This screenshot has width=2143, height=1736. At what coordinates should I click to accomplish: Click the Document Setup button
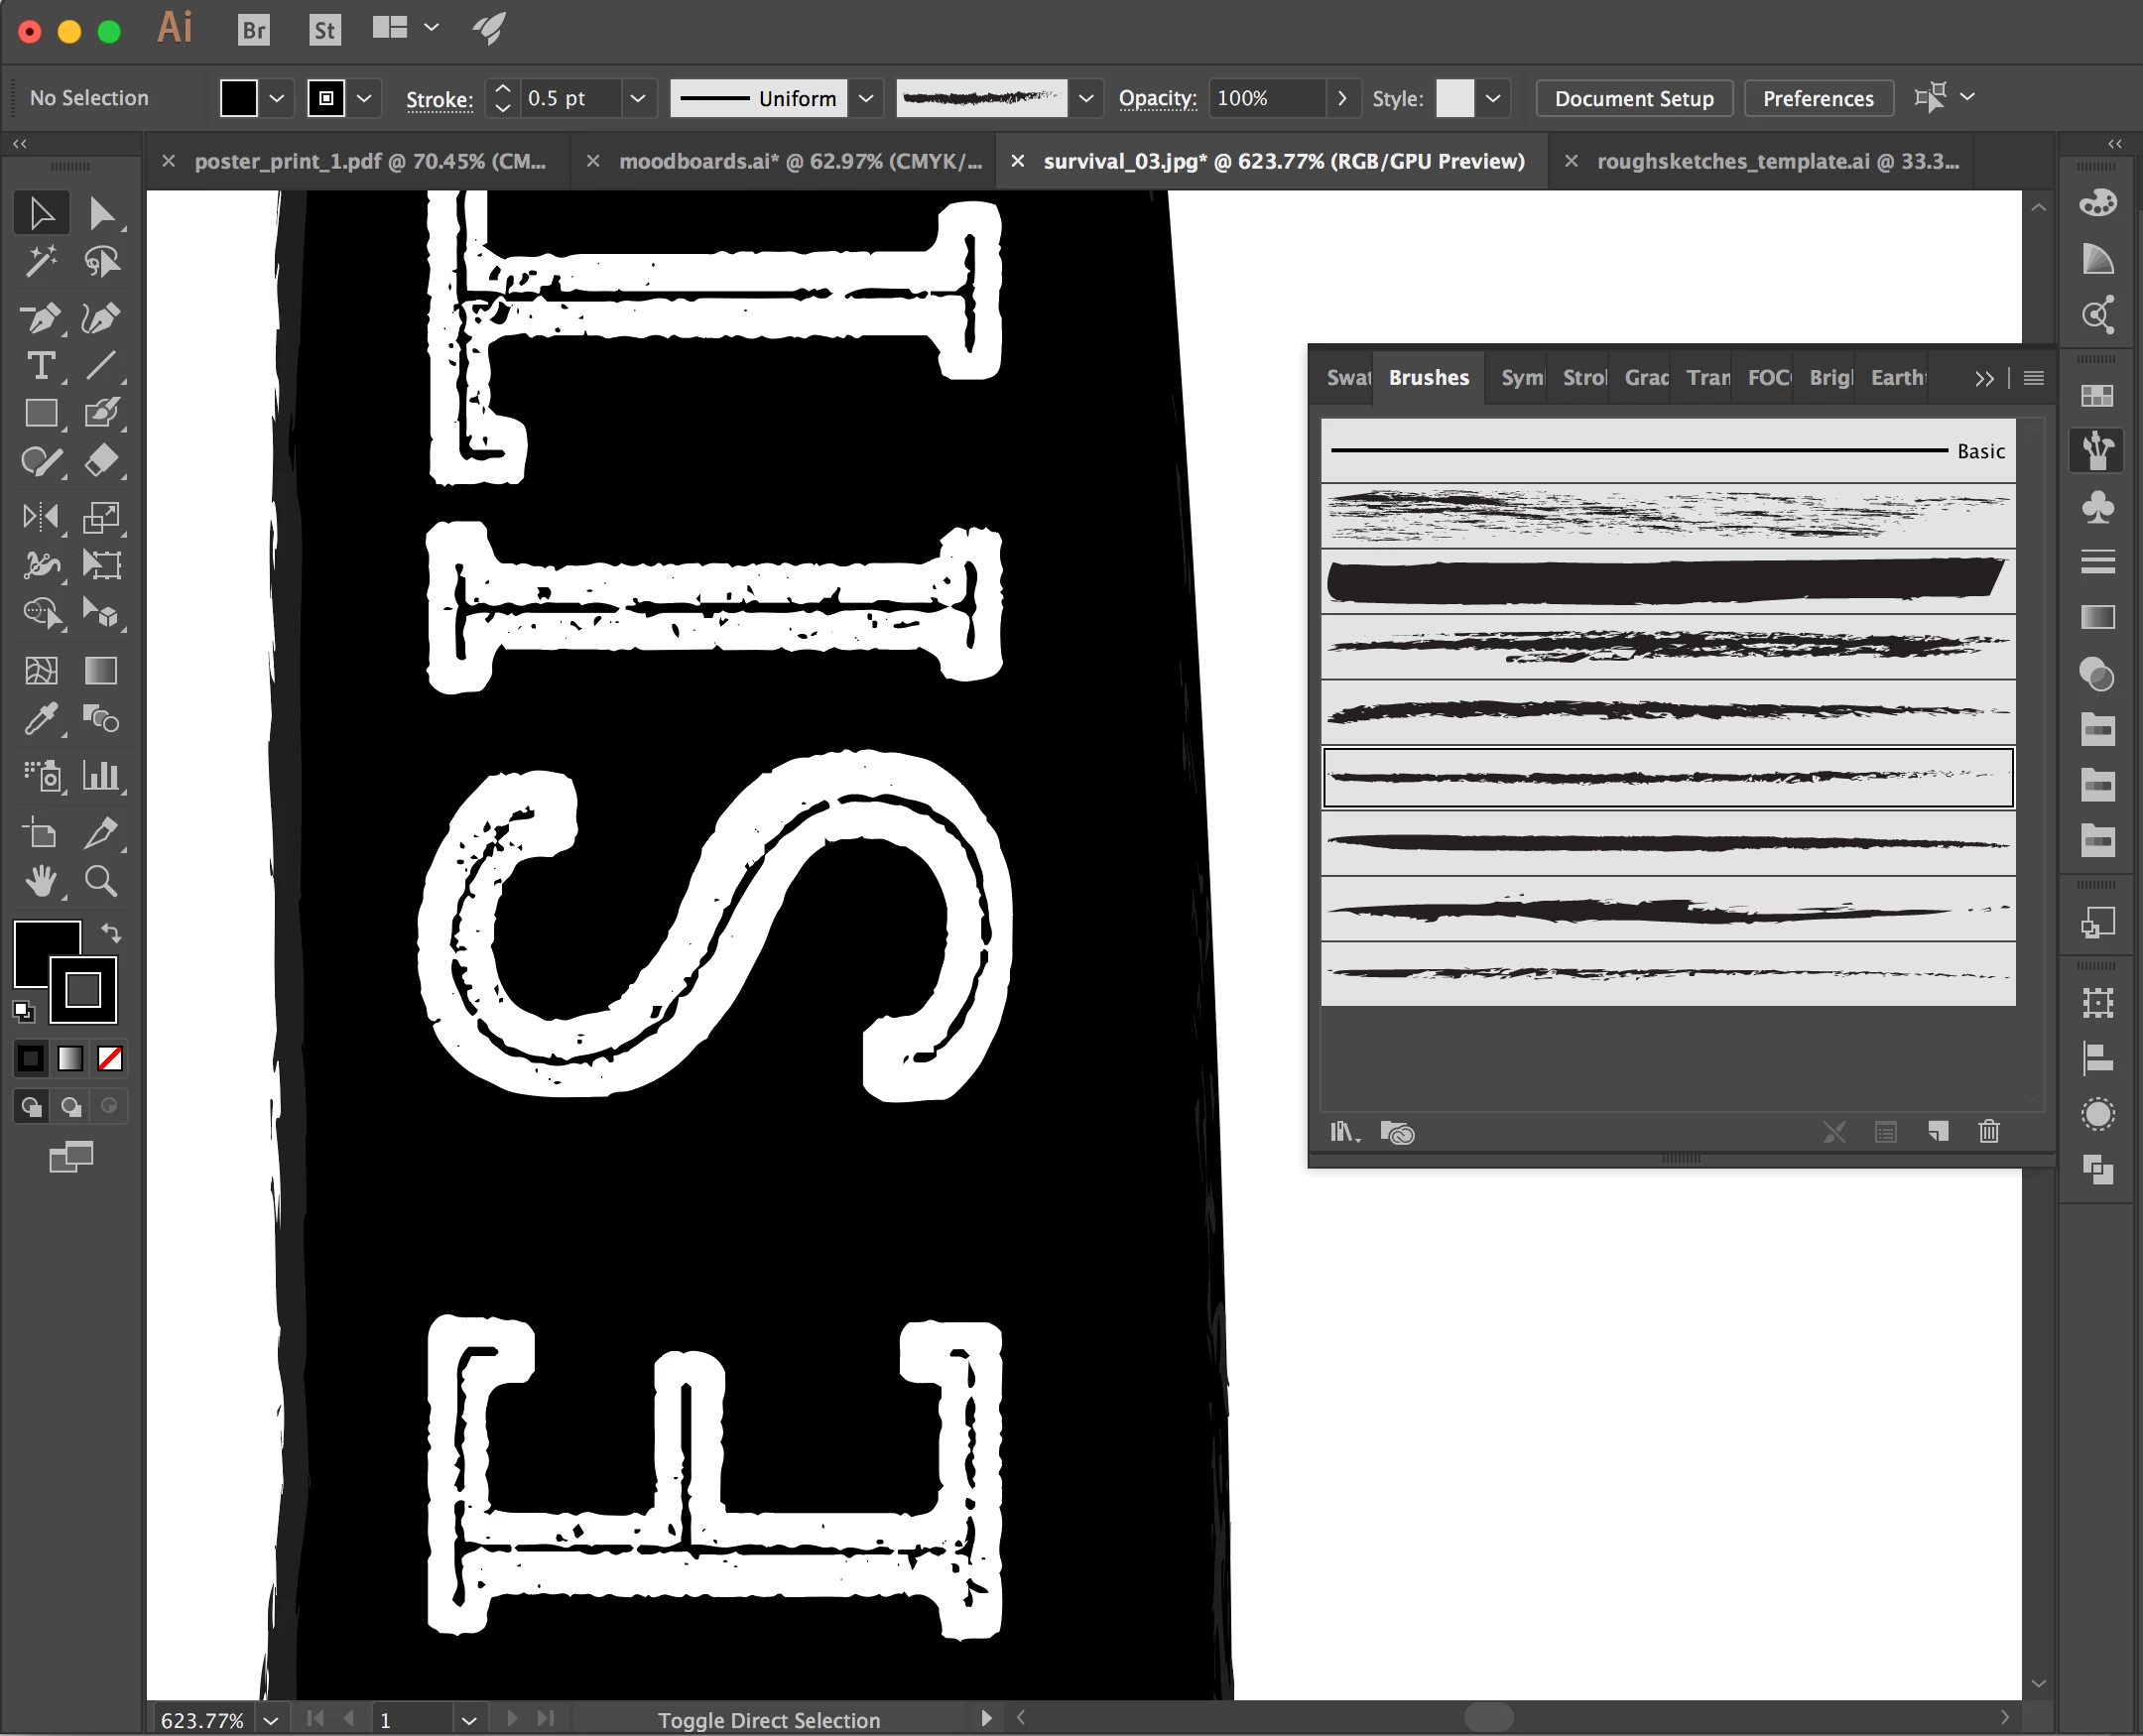[x=1633, y=98]
